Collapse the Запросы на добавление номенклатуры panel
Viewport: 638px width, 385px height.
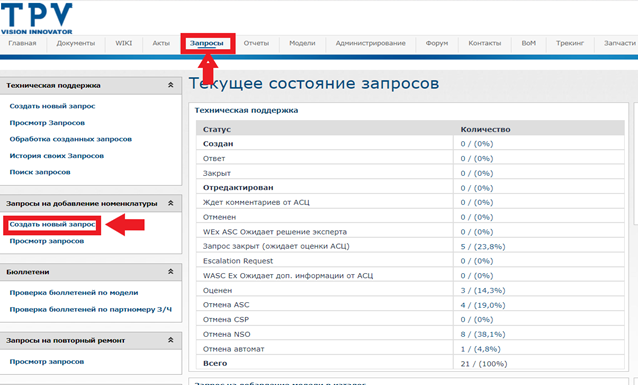pyautogui.click(x=170, y=203)
